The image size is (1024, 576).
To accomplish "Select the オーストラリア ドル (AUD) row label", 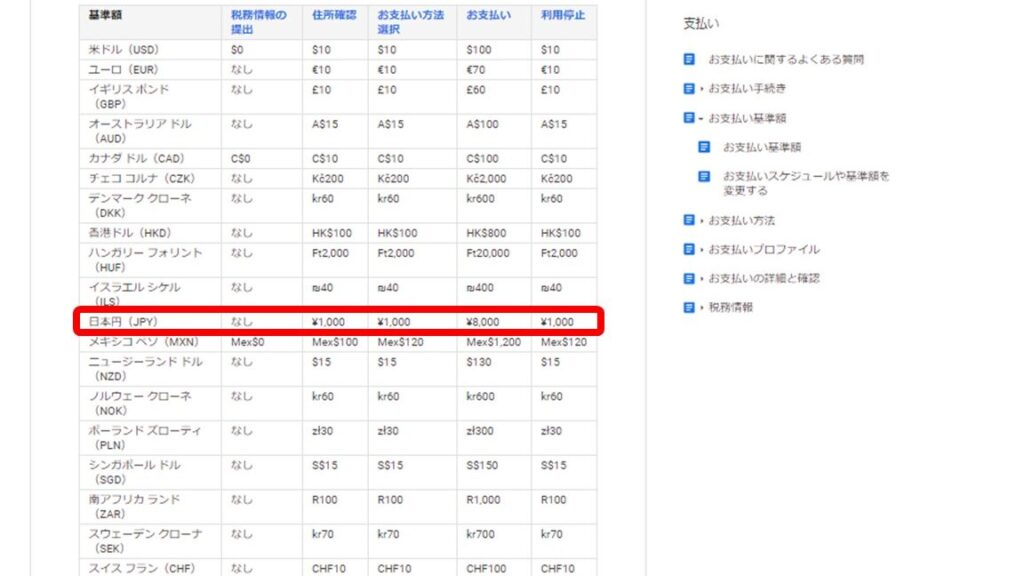I will pos(140,131).
